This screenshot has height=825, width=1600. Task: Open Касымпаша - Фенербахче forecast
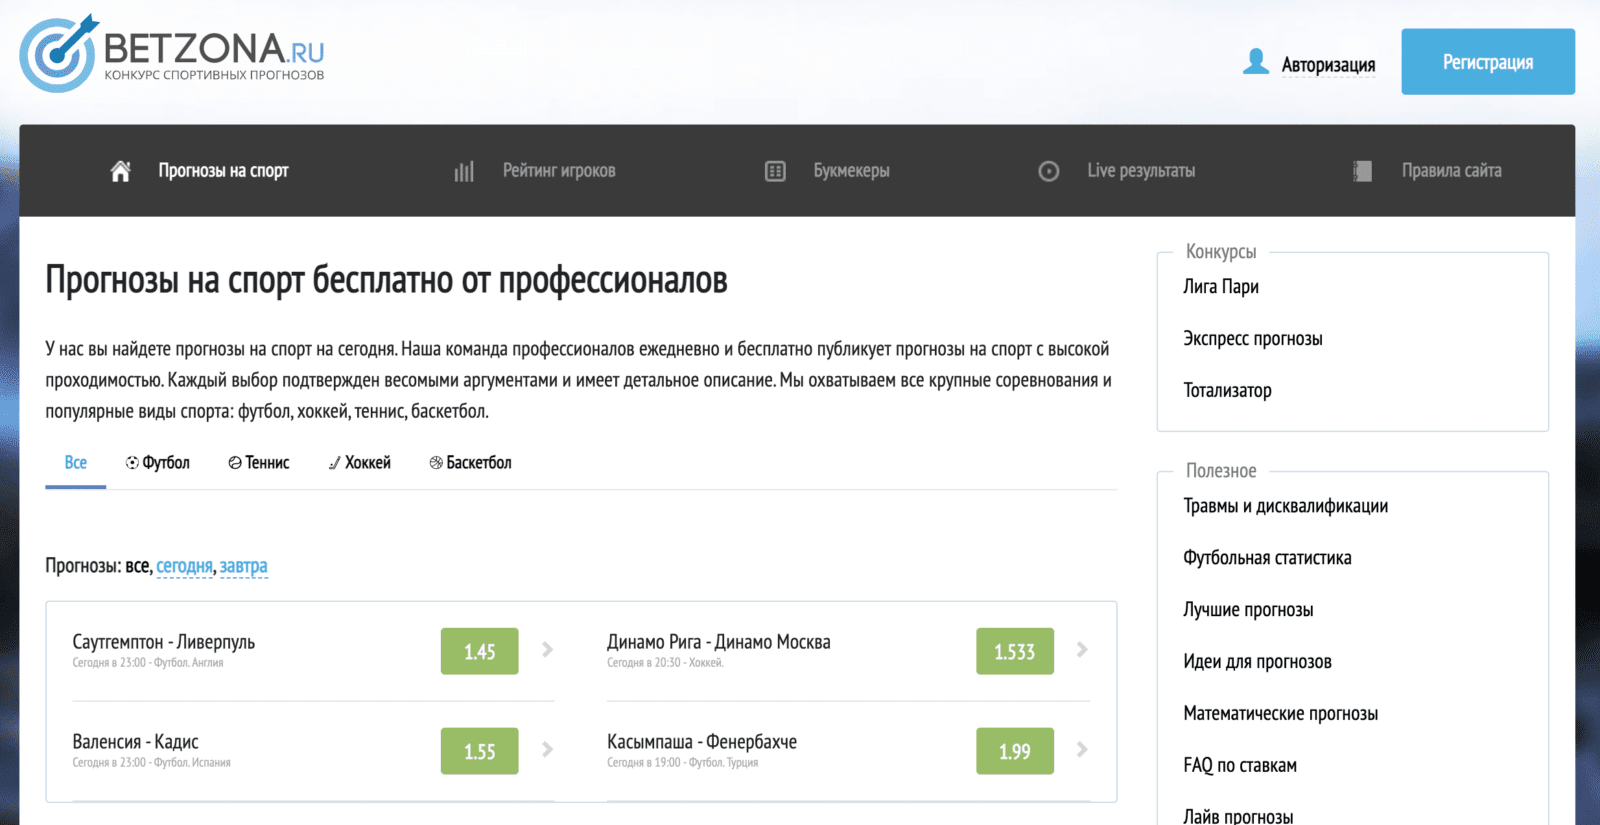(x=701, y=742)
